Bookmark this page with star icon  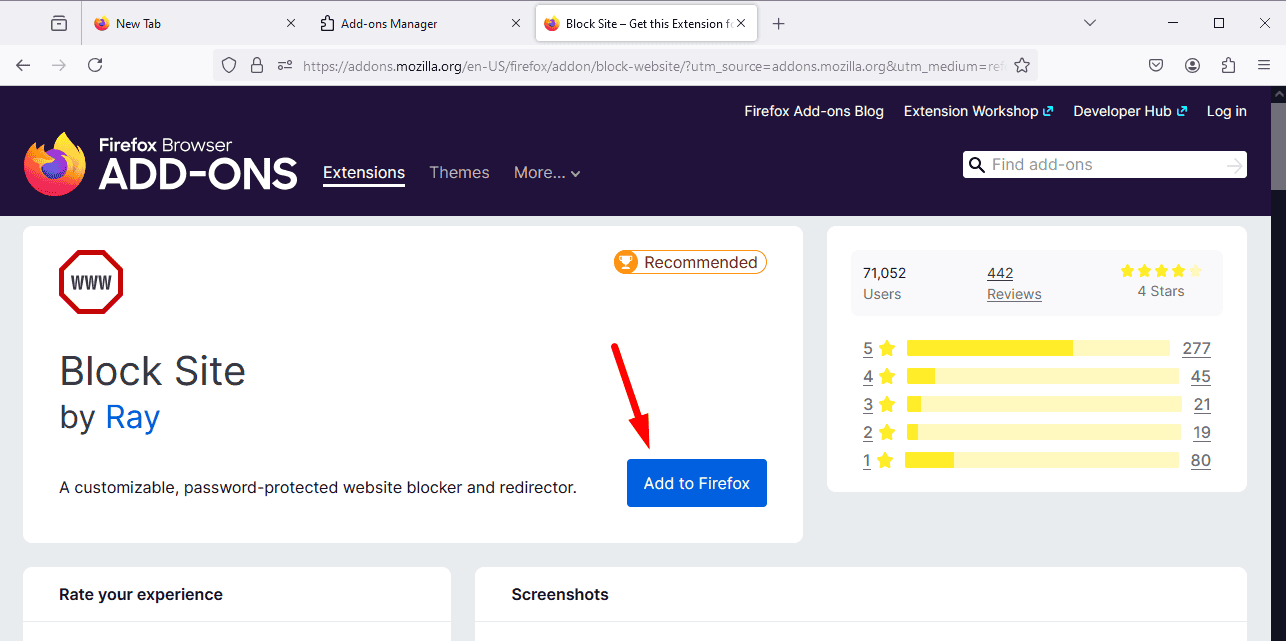(1022, 65)
